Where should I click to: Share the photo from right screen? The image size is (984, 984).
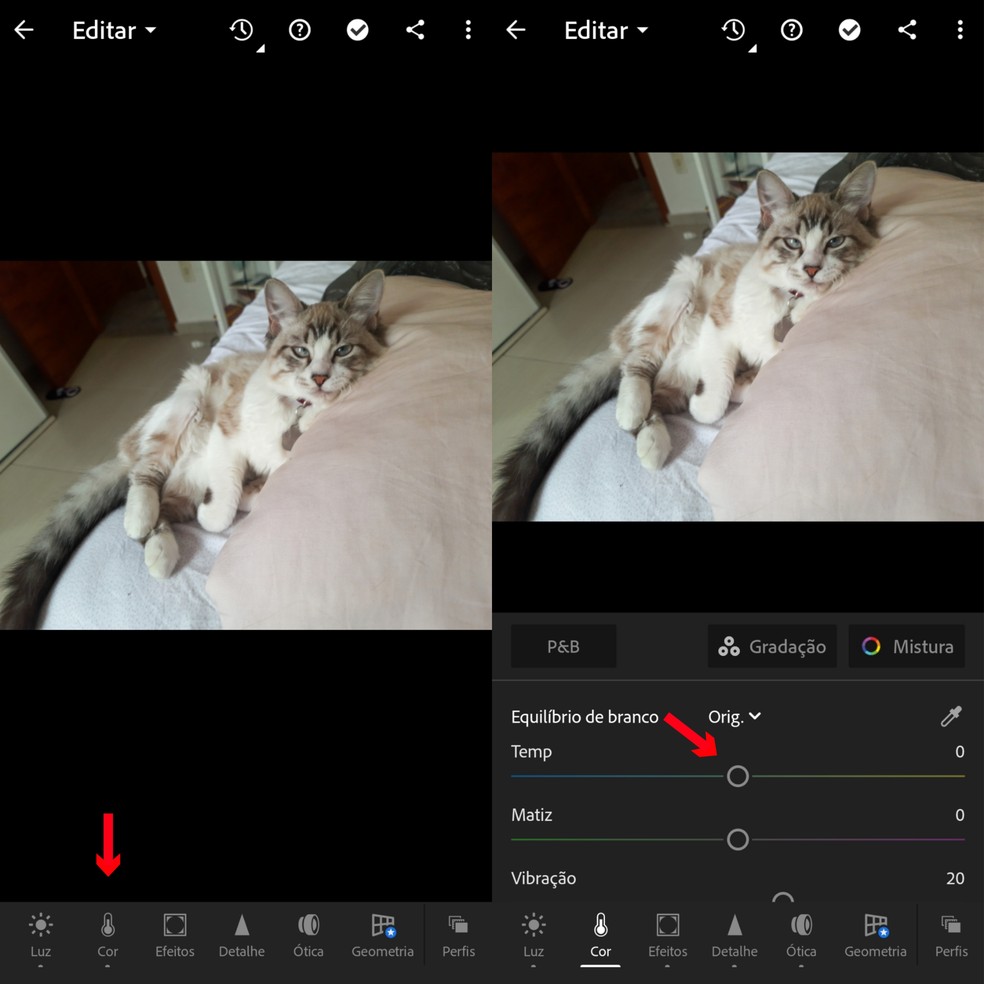click(x=907, y=29)
